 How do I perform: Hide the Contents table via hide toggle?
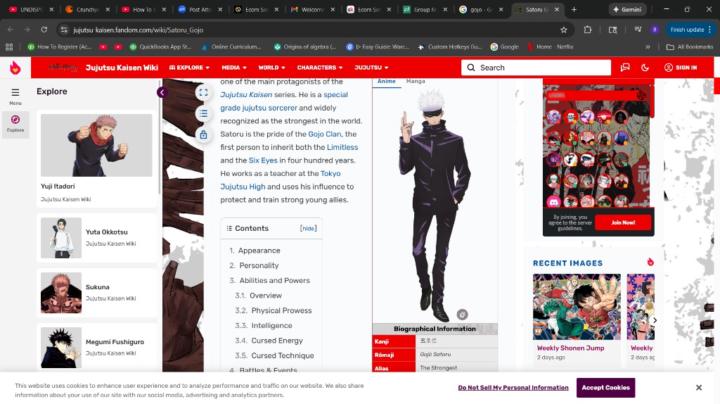308,228
